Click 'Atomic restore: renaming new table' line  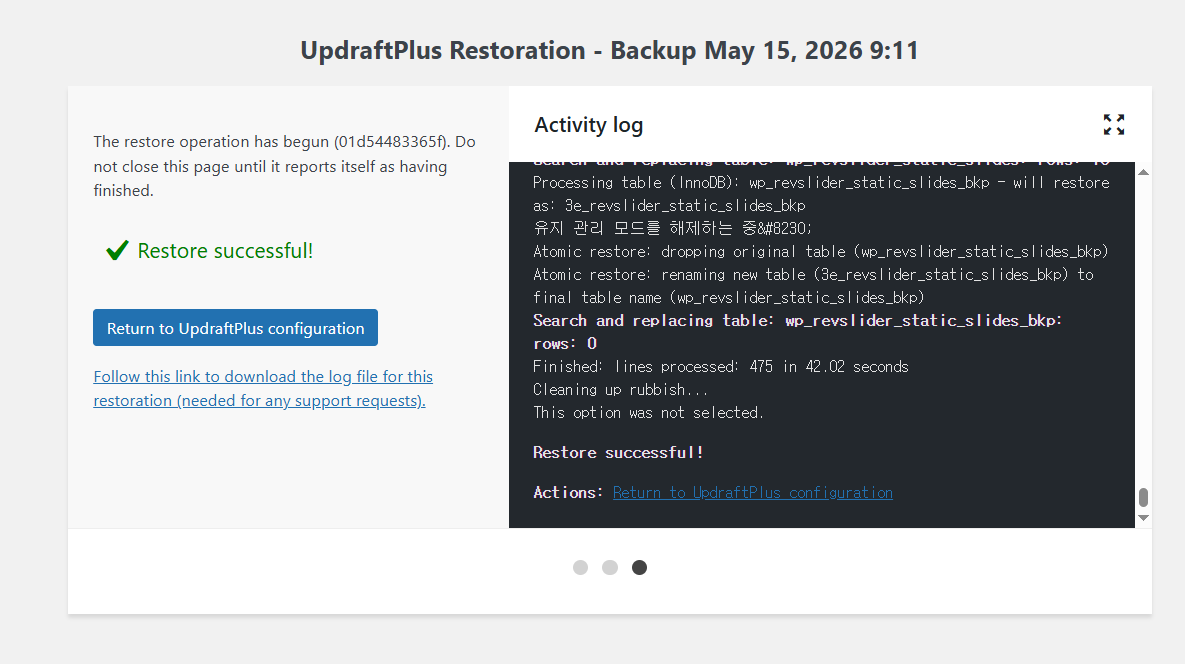(x=813, y=286)
